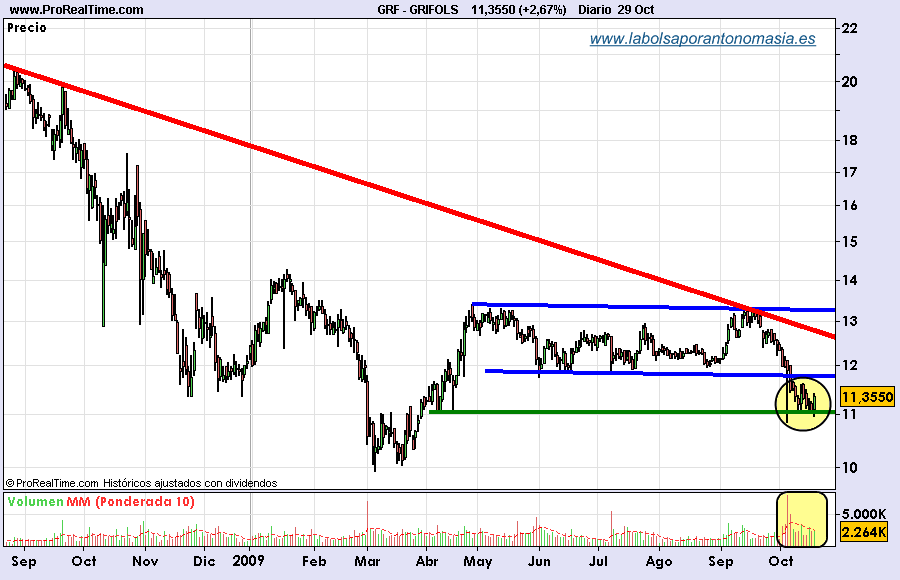This screenshot has height=580, width=900.
Task: Click the 10 price axis label
Action: [x=849, y=467]
